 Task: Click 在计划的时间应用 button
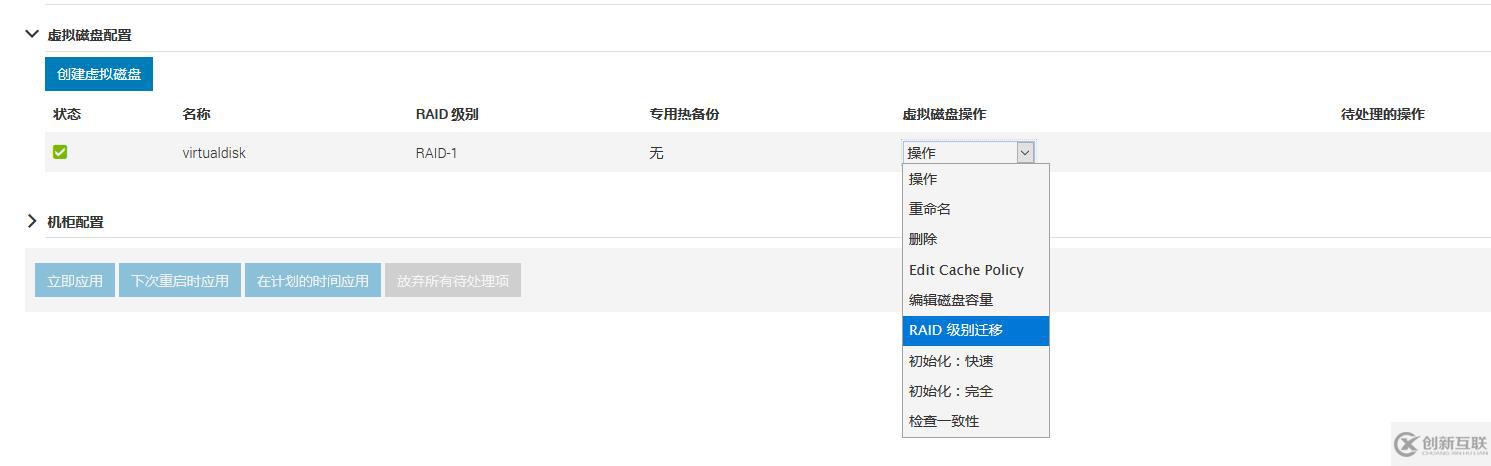pyautogui.click(x=312, y=281)
